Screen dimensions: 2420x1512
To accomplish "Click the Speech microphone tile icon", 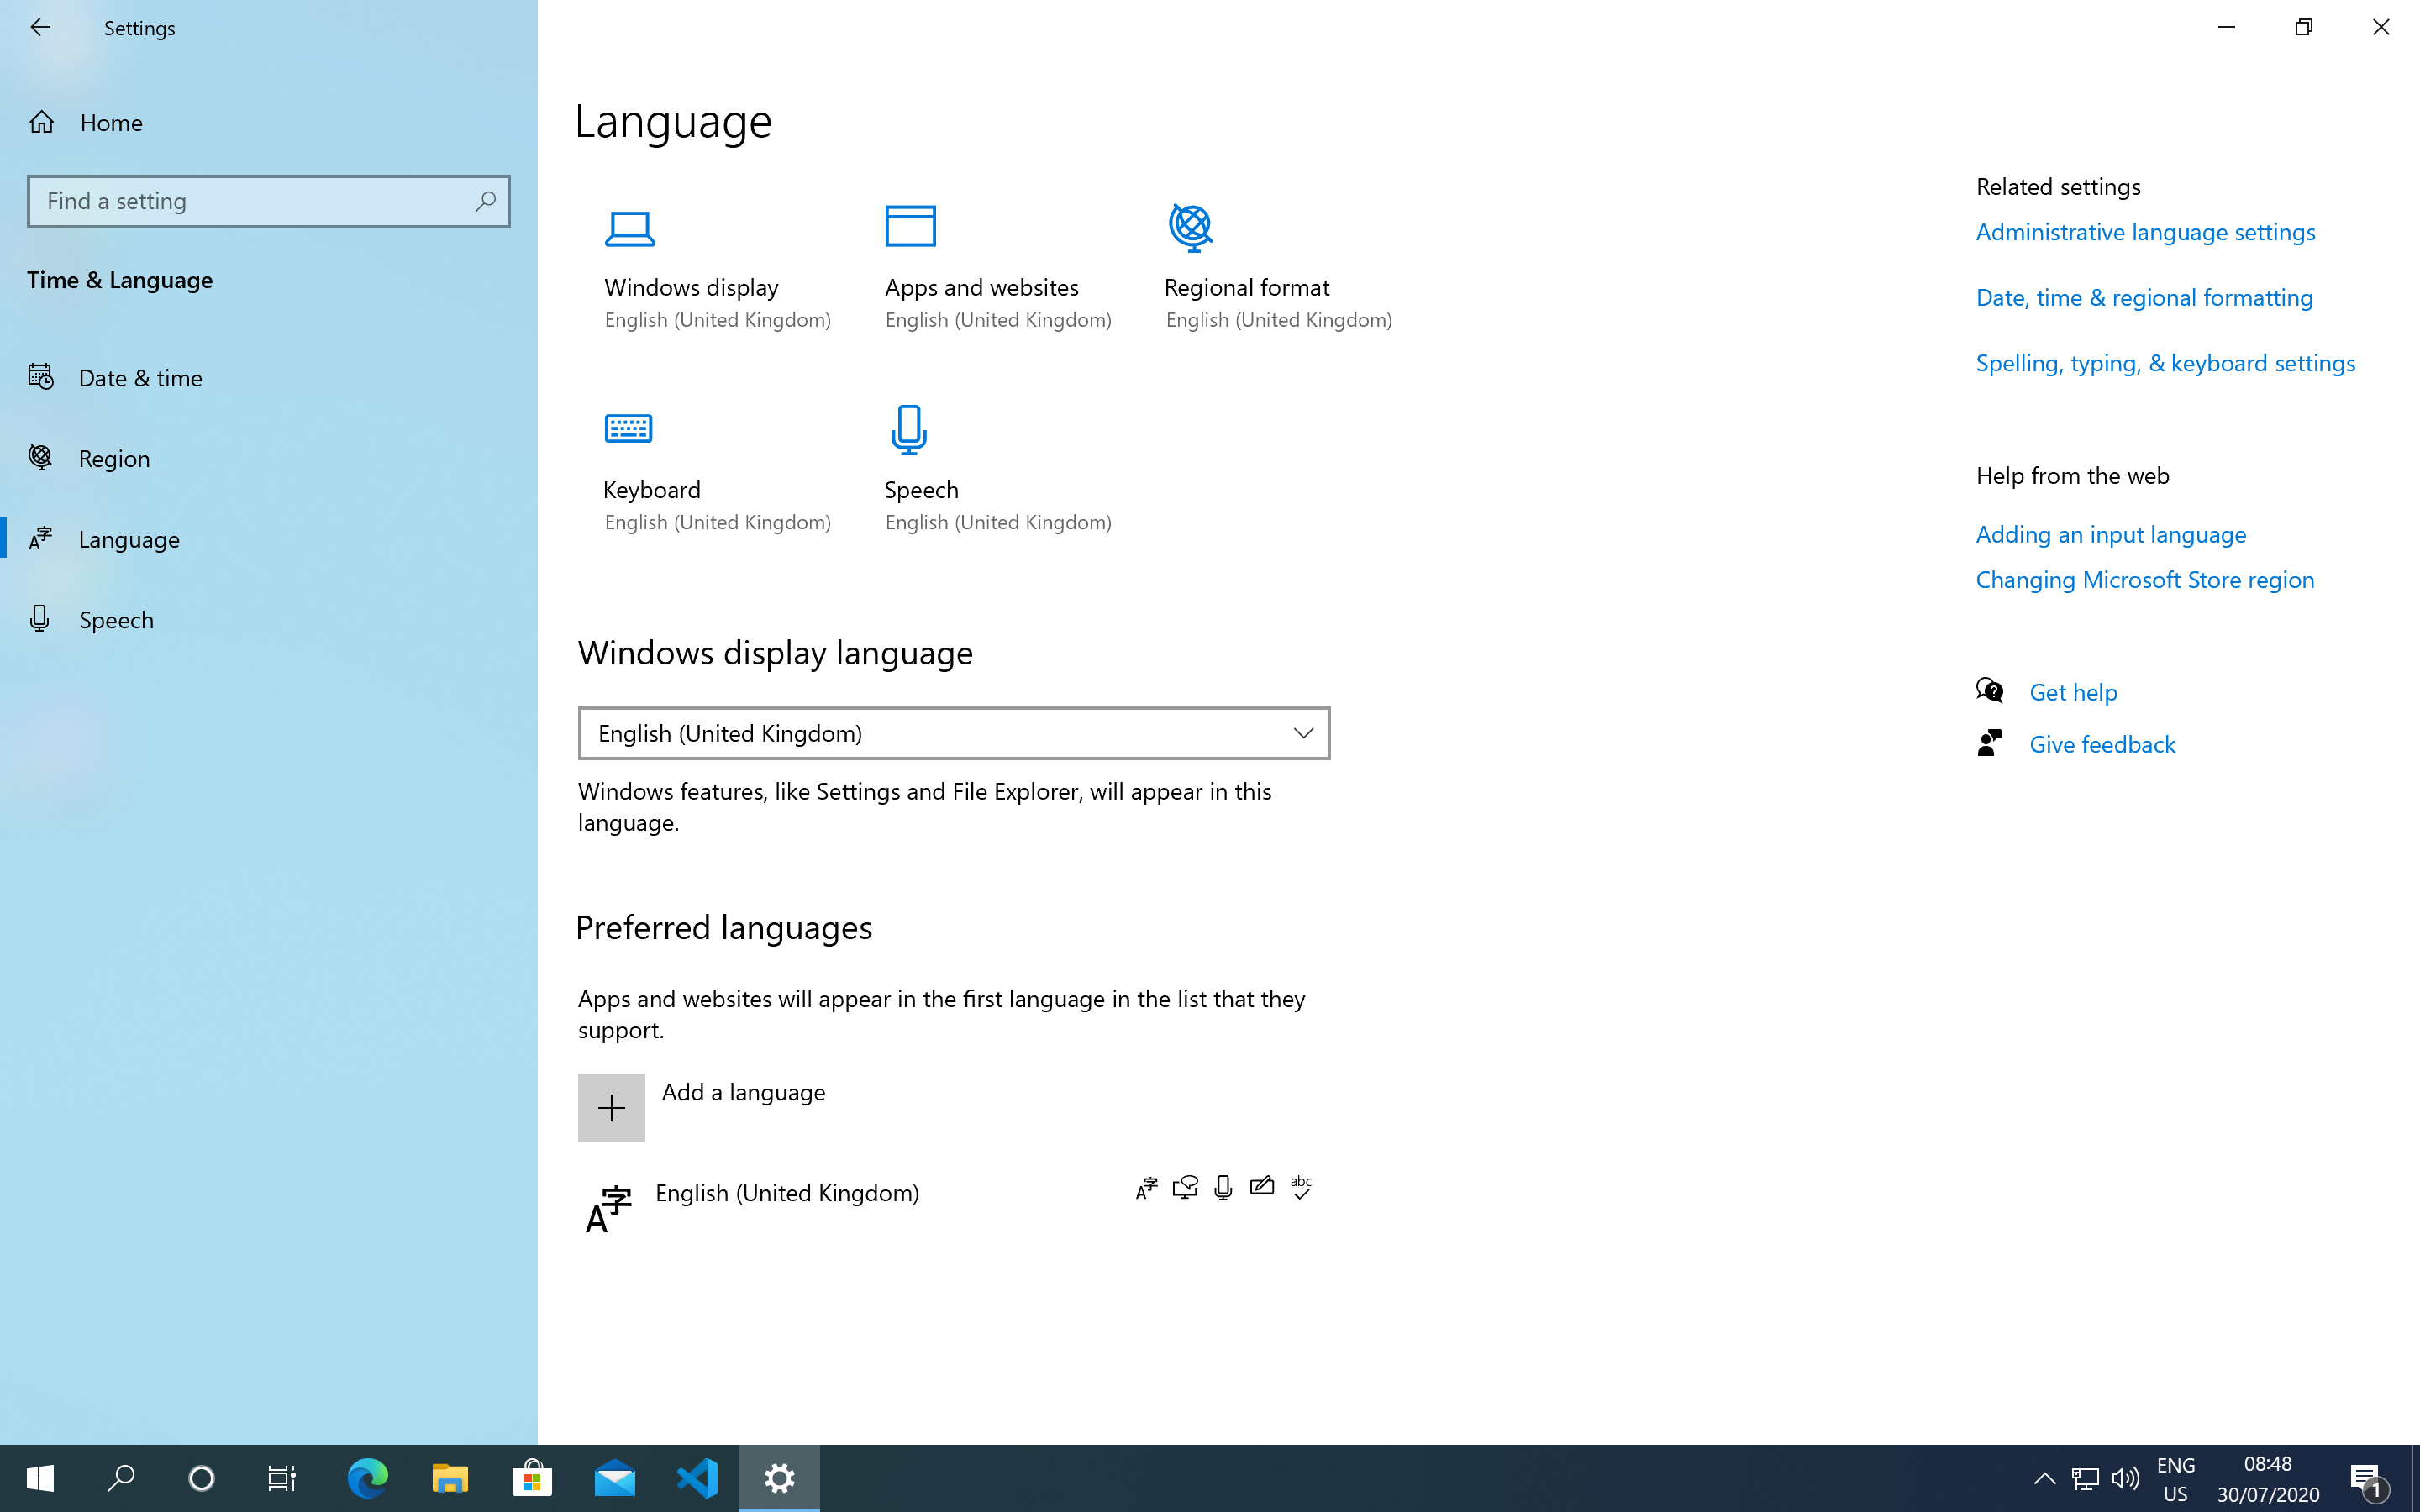I will coord(909,430).
